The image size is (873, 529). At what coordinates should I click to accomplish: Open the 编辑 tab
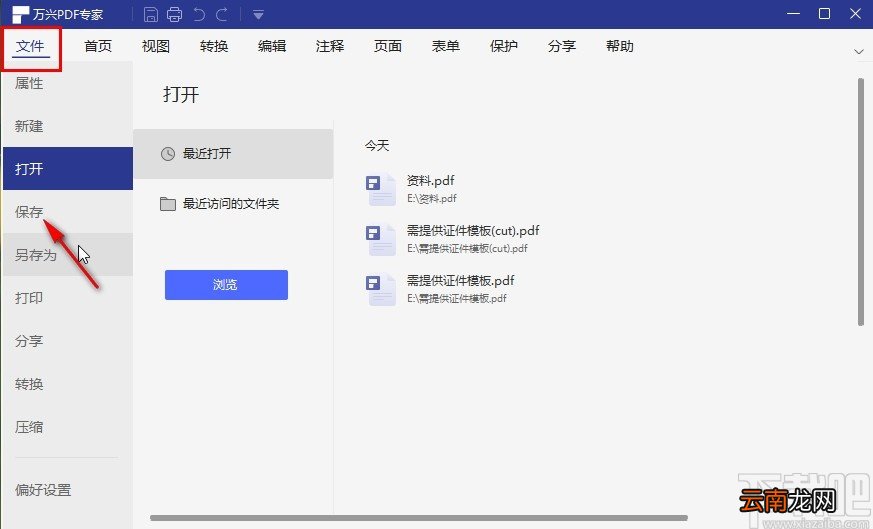click(x=272, y=46)
